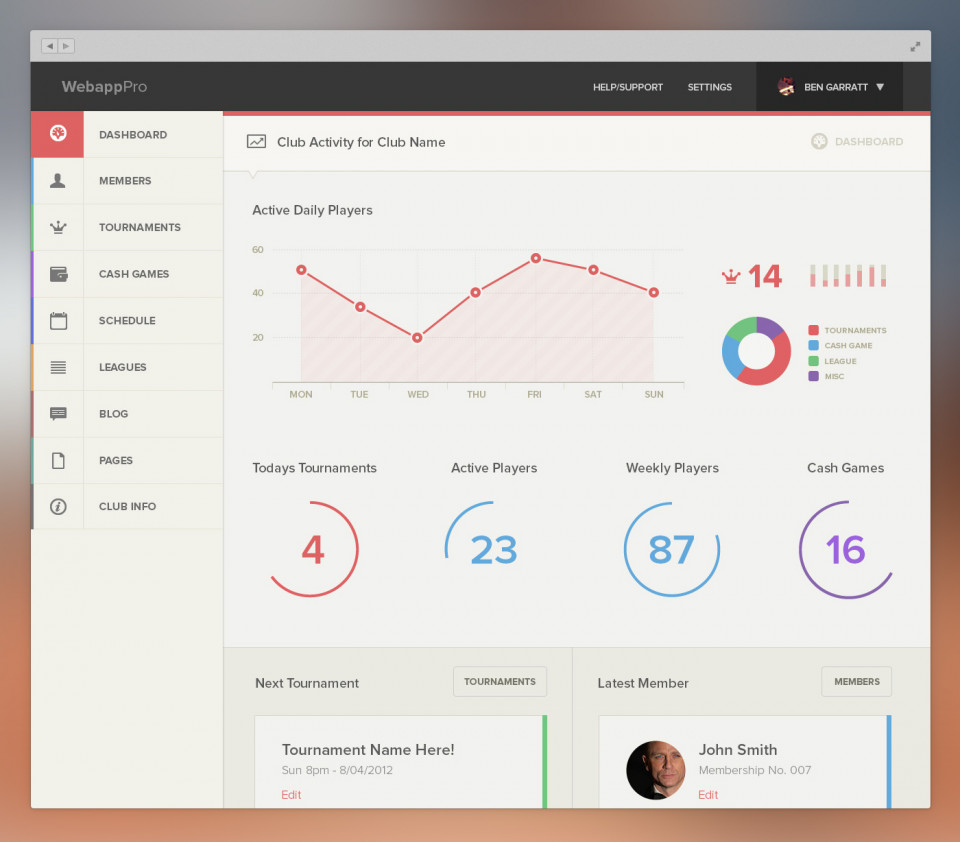The height and width of the screenshot is (842, 960).
Task: Click John Smith's profile photo
Action: tap(655, 770)
